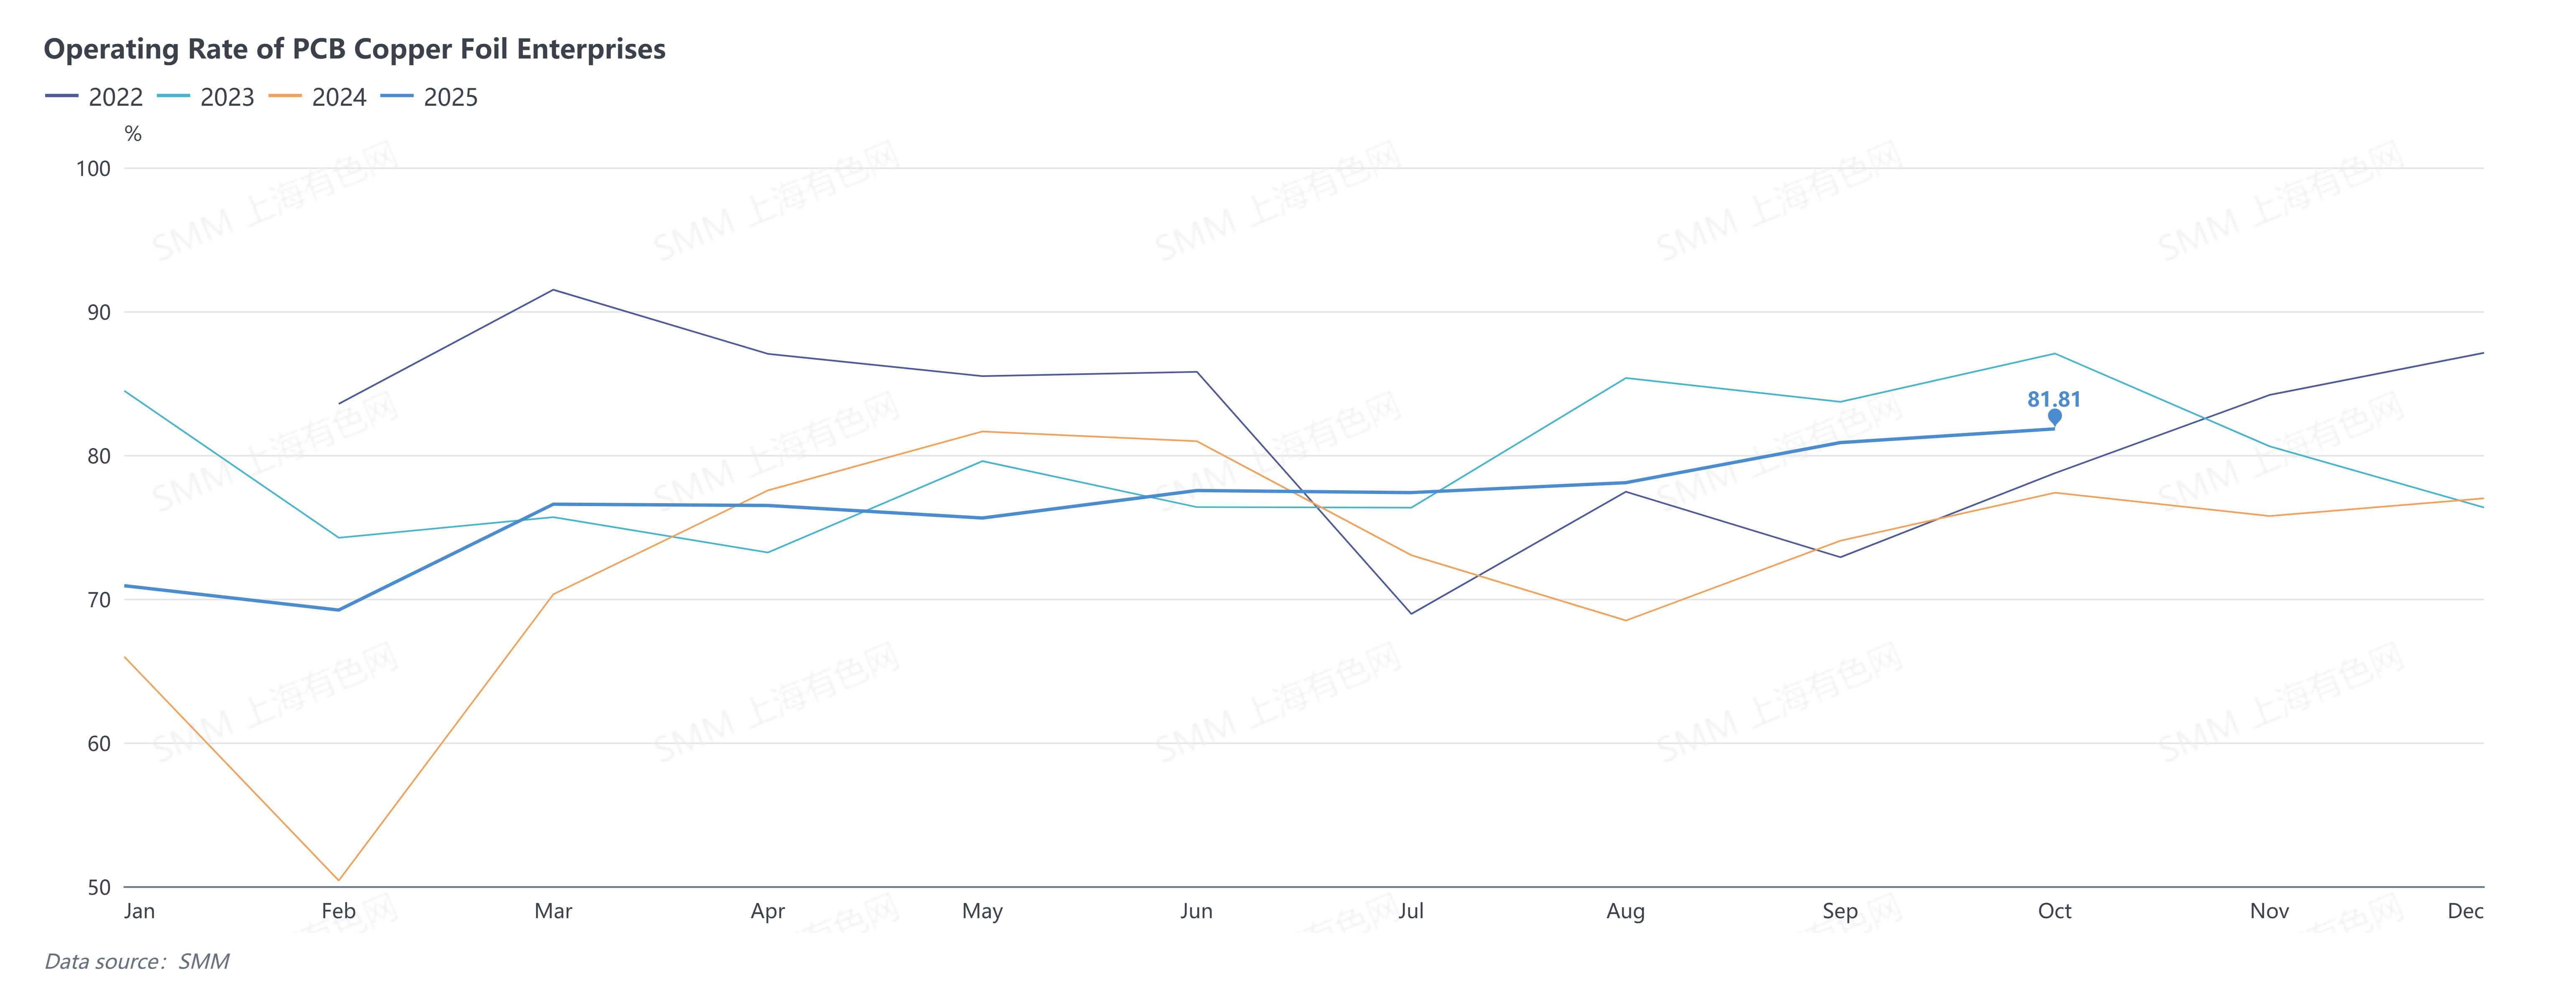Click the 50 y-axis tick label
Screen dimensions: 2576x1003
coord(99,887)
